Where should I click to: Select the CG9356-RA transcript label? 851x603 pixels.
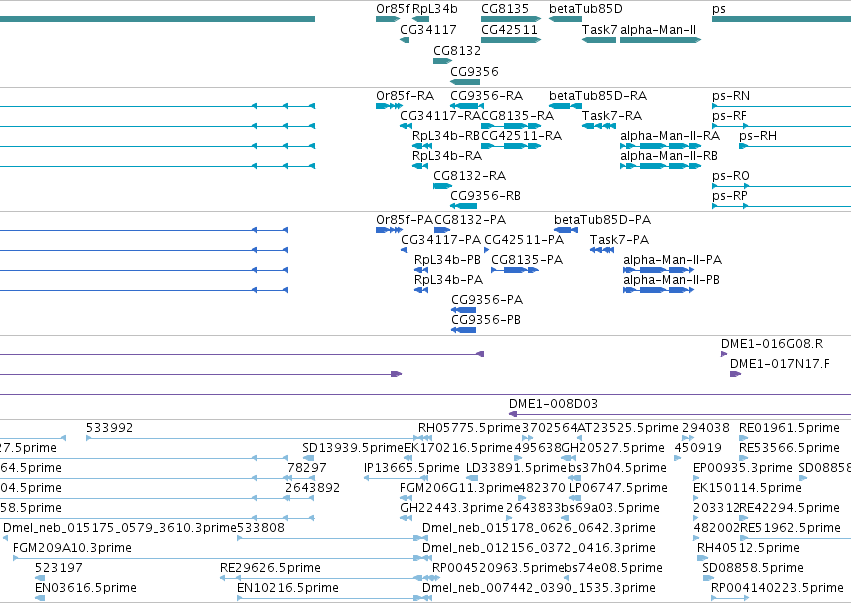[x=487, y=96]
